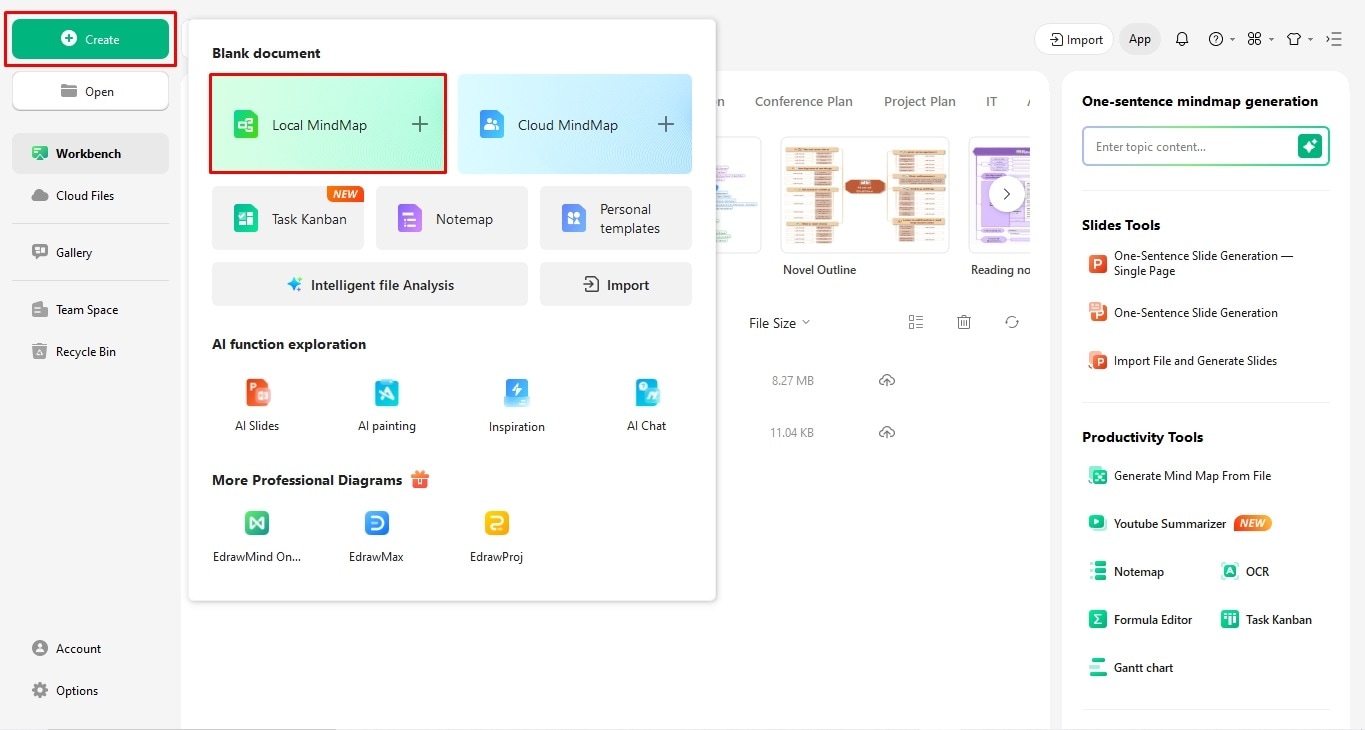
Task: Click Import in Create popup
Action: click(616, 284)
